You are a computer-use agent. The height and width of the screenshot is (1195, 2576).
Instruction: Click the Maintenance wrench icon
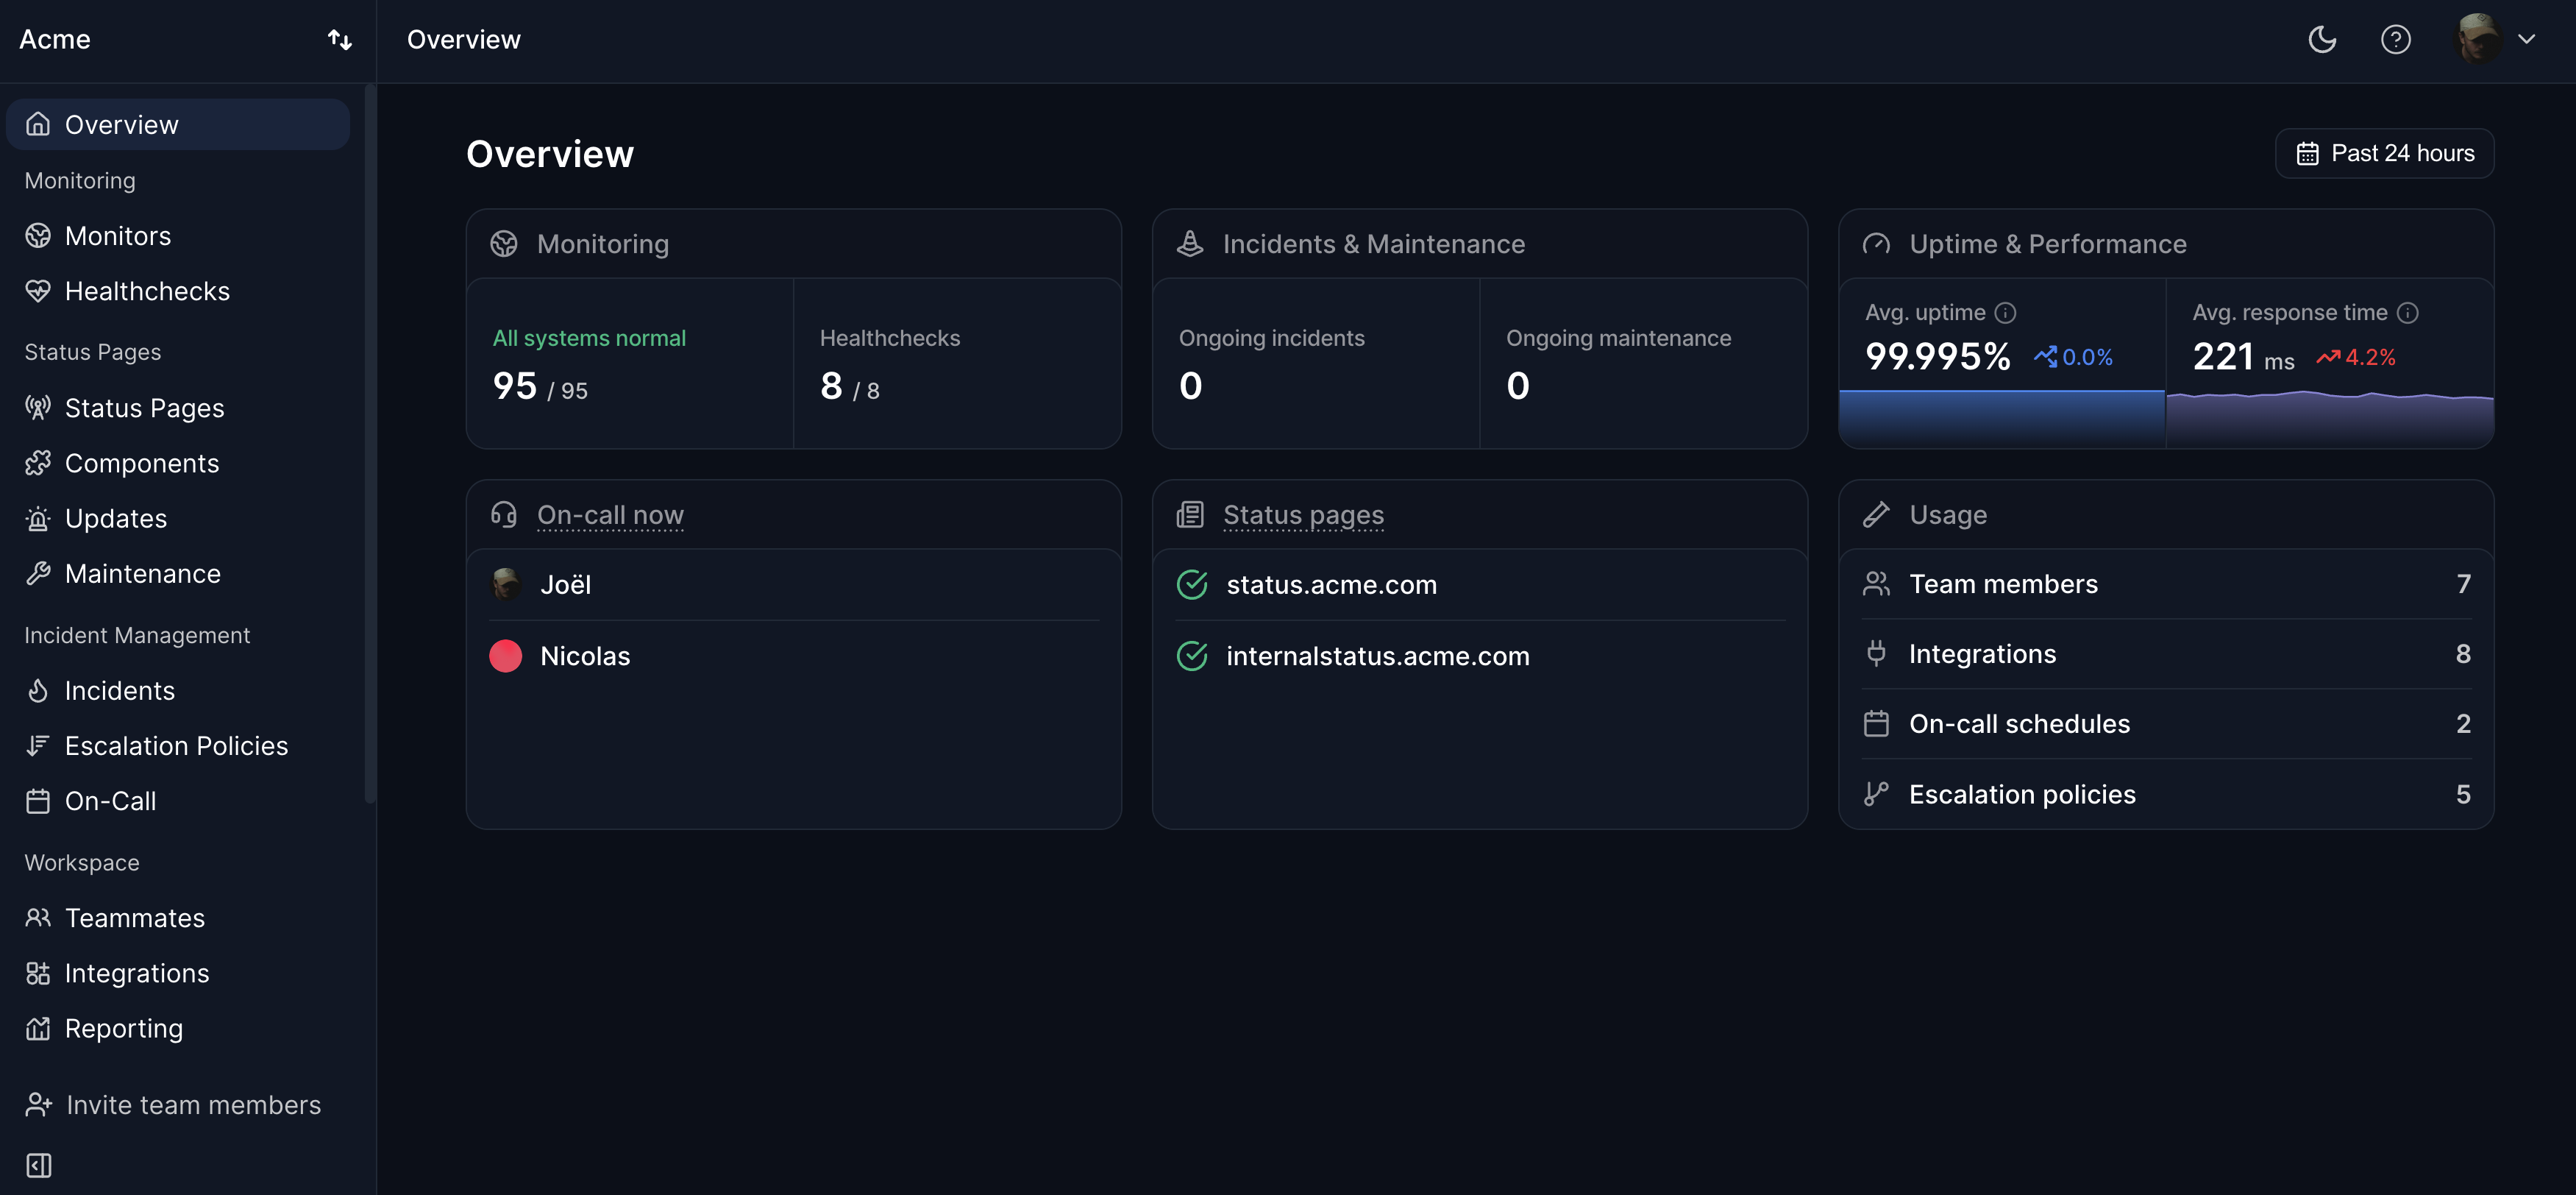pos(38,574)
